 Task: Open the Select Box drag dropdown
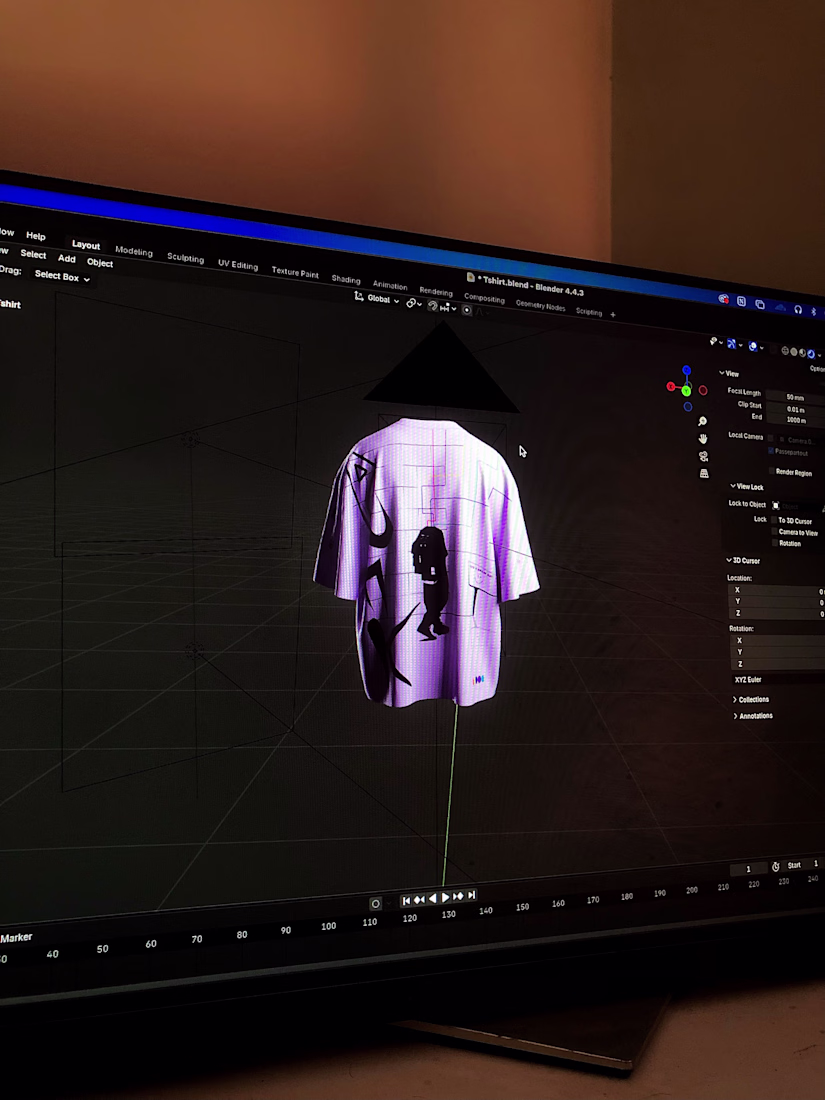(62, 277)
